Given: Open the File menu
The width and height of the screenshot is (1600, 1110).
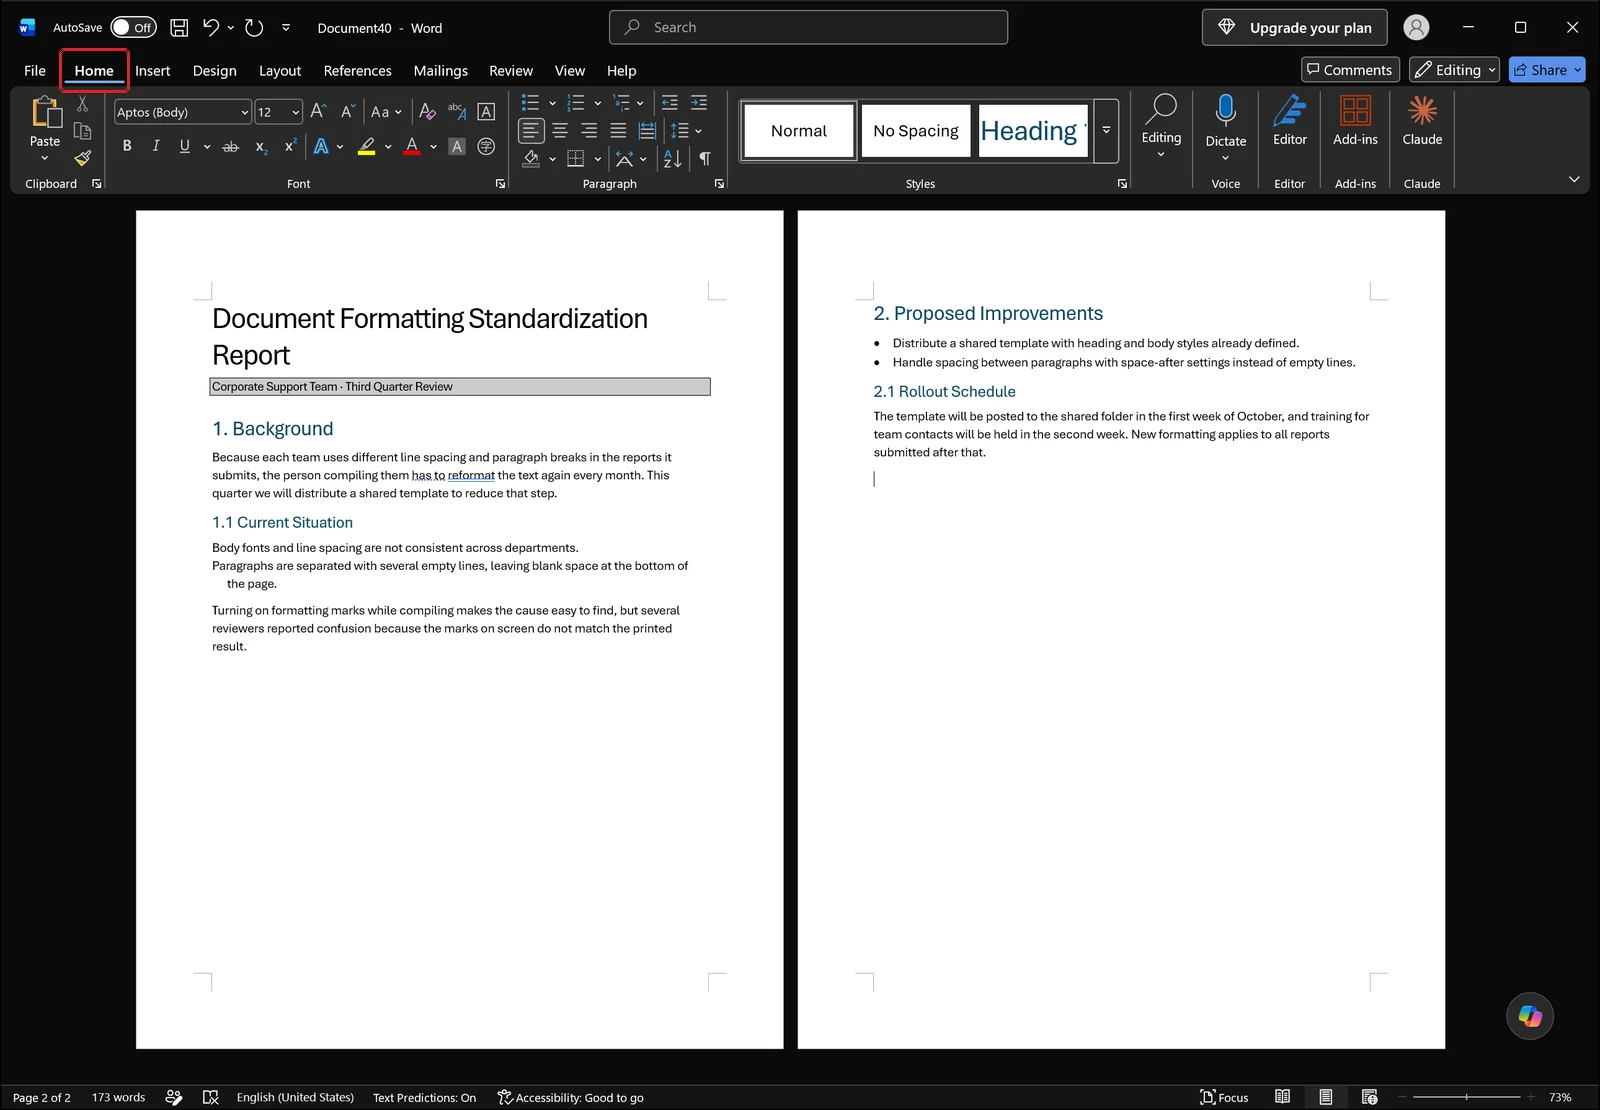Looking at the screenshot, I should tap(35, 71).
